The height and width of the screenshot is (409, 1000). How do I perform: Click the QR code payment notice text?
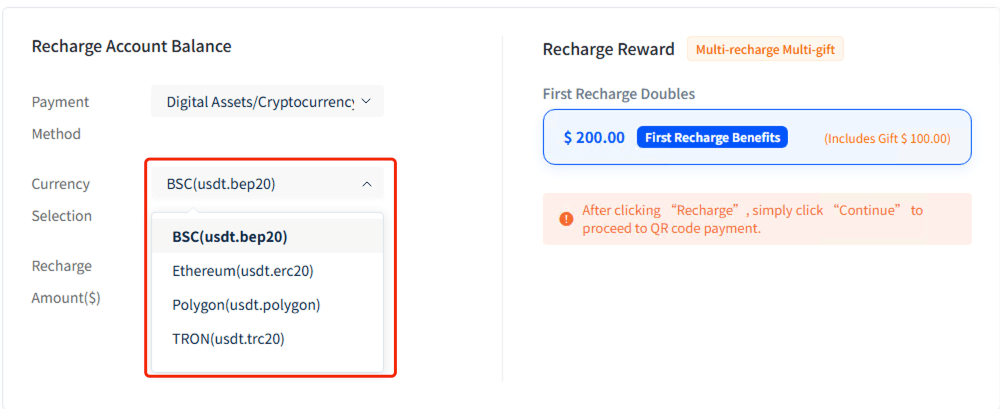click(x=752, y=219)
